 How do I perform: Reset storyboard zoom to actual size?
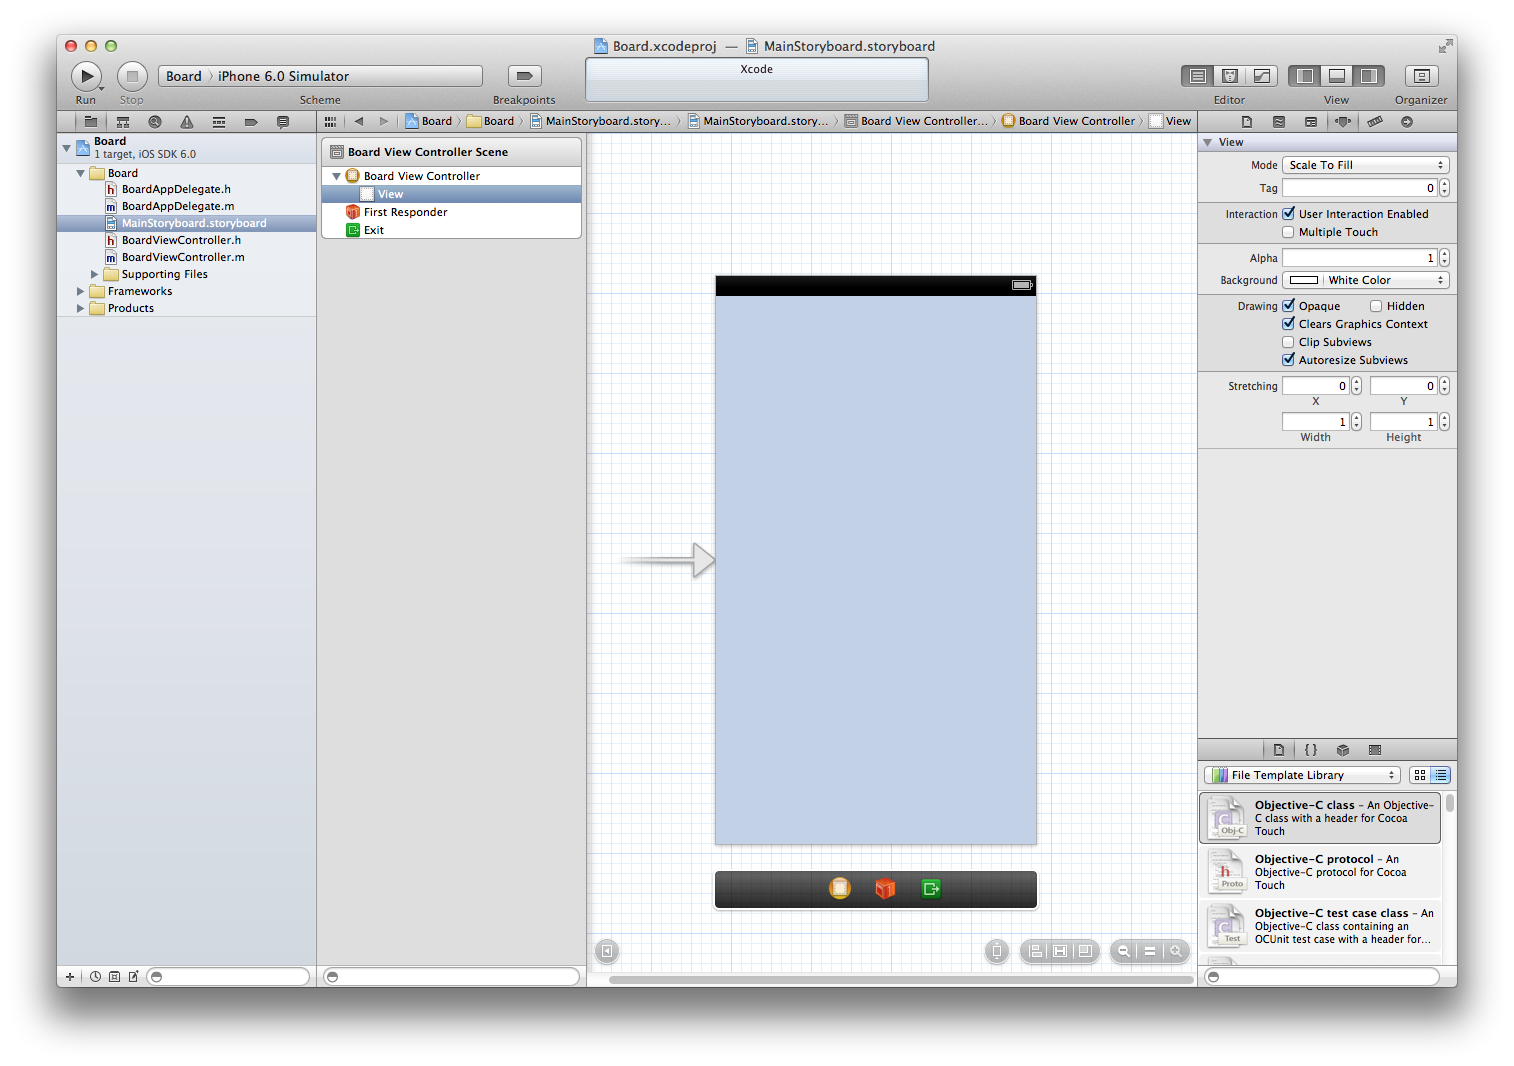click(1150, 951)
